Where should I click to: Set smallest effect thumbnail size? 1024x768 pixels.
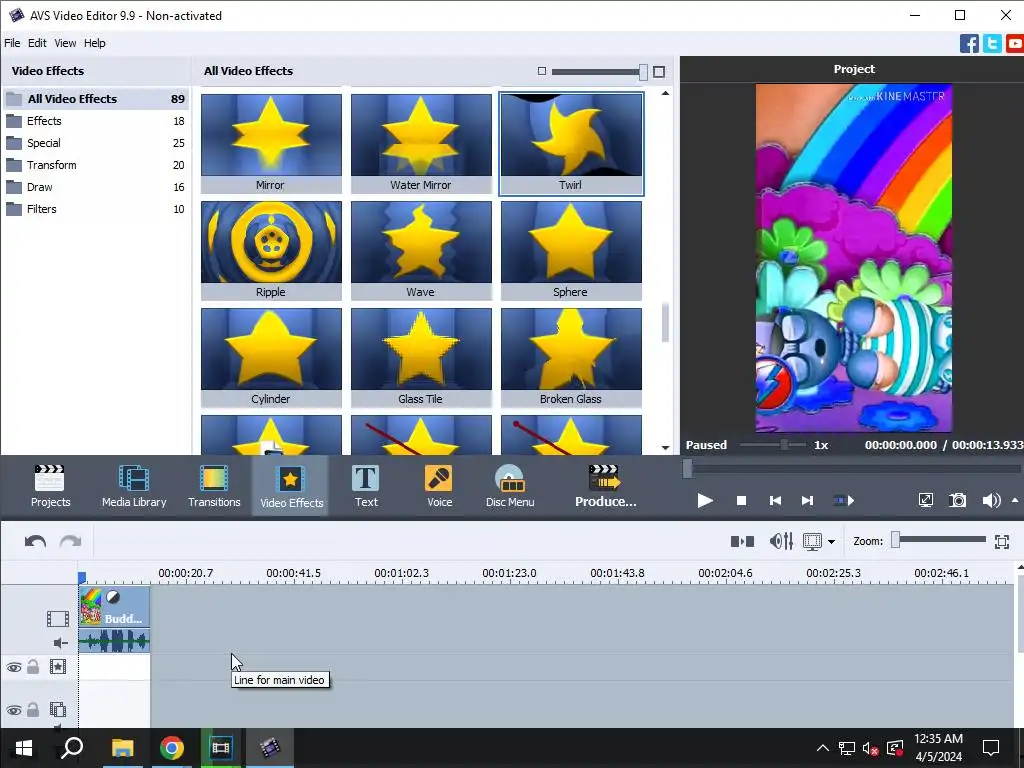pos(541,71)
